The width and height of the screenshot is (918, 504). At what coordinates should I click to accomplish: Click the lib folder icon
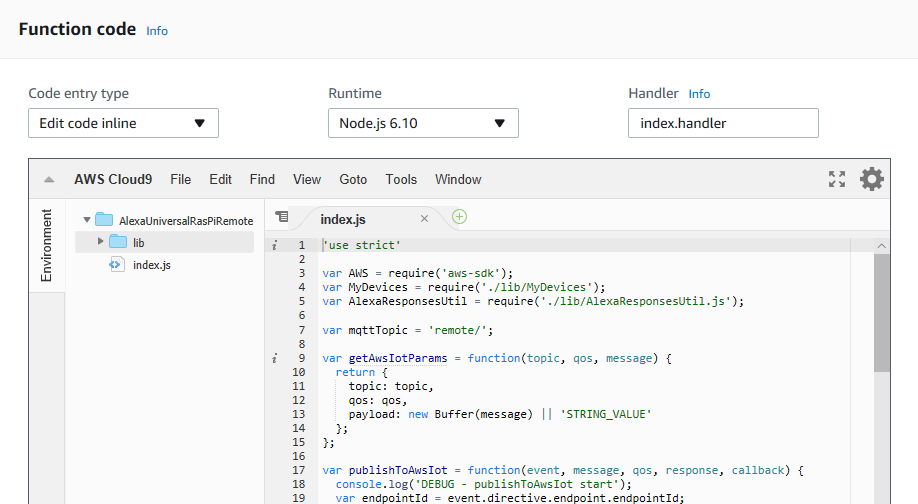[118, 241]
